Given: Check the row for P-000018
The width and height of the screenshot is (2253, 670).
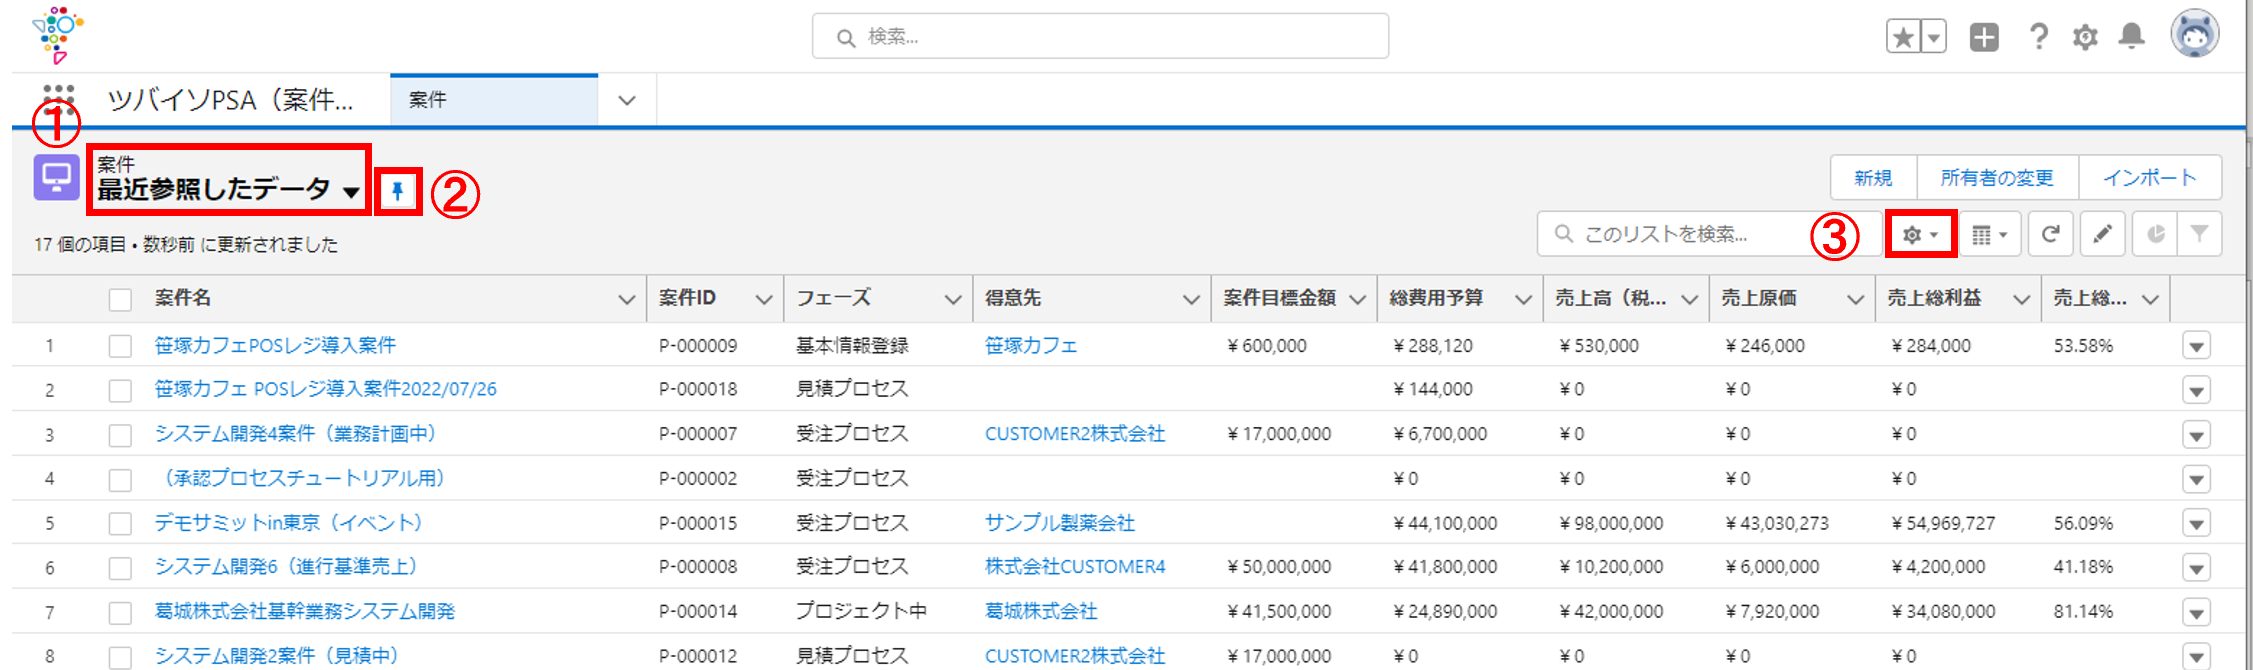Looking at the screenshot, I should click(120, 390).
